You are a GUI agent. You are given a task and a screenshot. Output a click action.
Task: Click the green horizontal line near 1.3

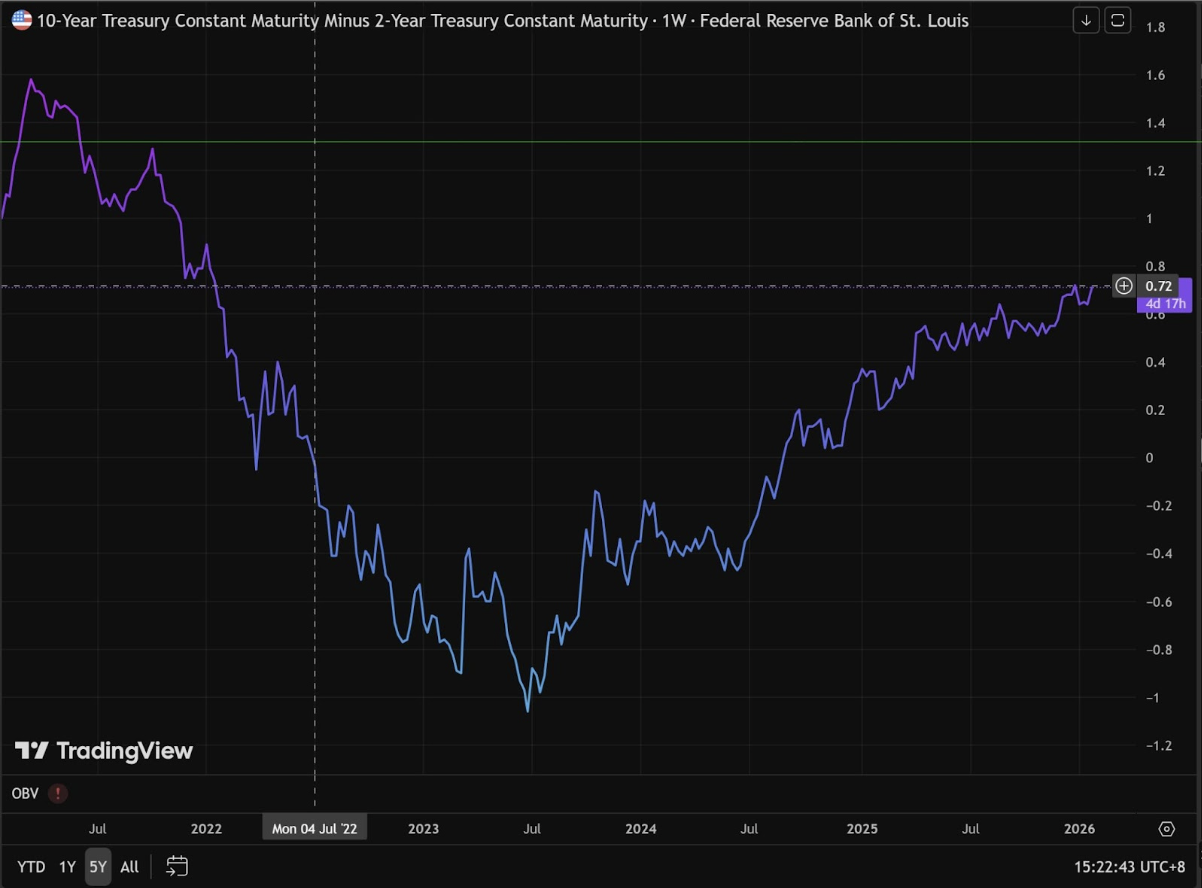coord(600,142)
